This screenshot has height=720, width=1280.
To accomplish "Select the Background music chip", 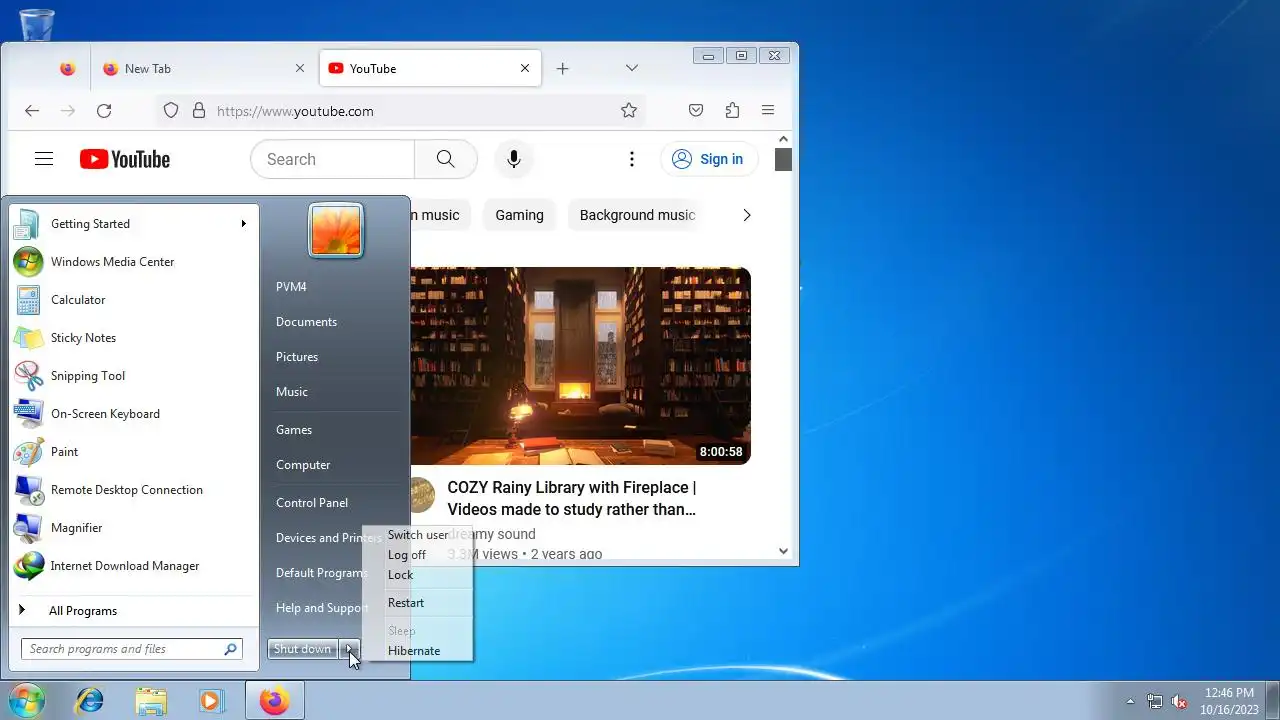I will pyautogui.click(x=637, y=215).
